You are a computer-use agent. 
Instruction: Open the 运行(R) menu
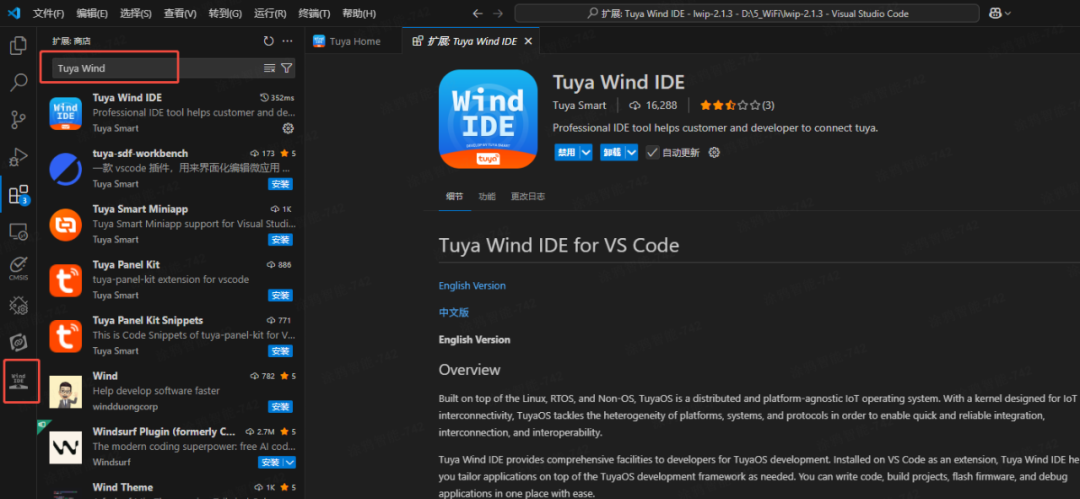[x=270, y=13]
